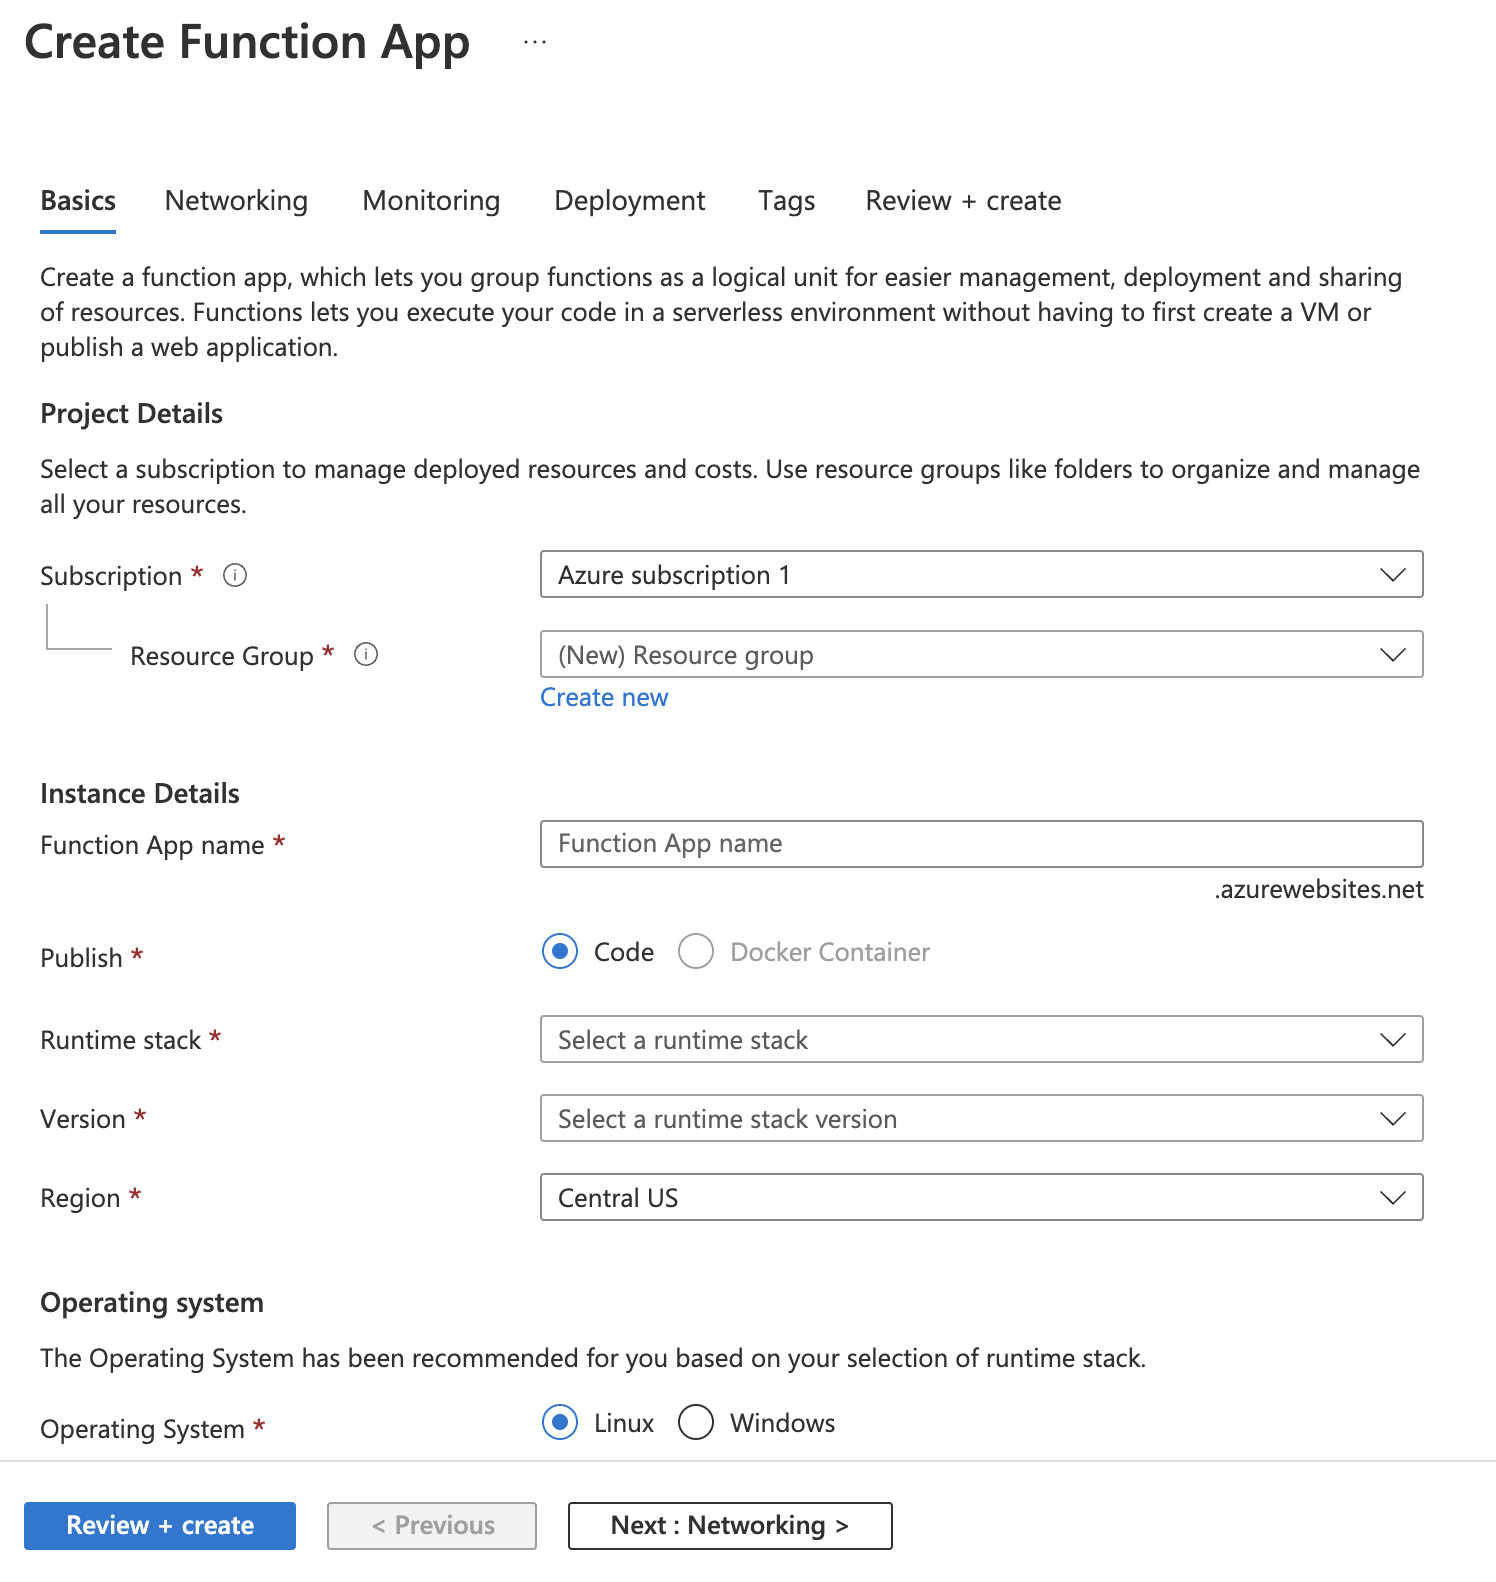Open the ellipsis menu beside Create Function App
This screenshot has width=1496, height=1582.
click(535, 43)
